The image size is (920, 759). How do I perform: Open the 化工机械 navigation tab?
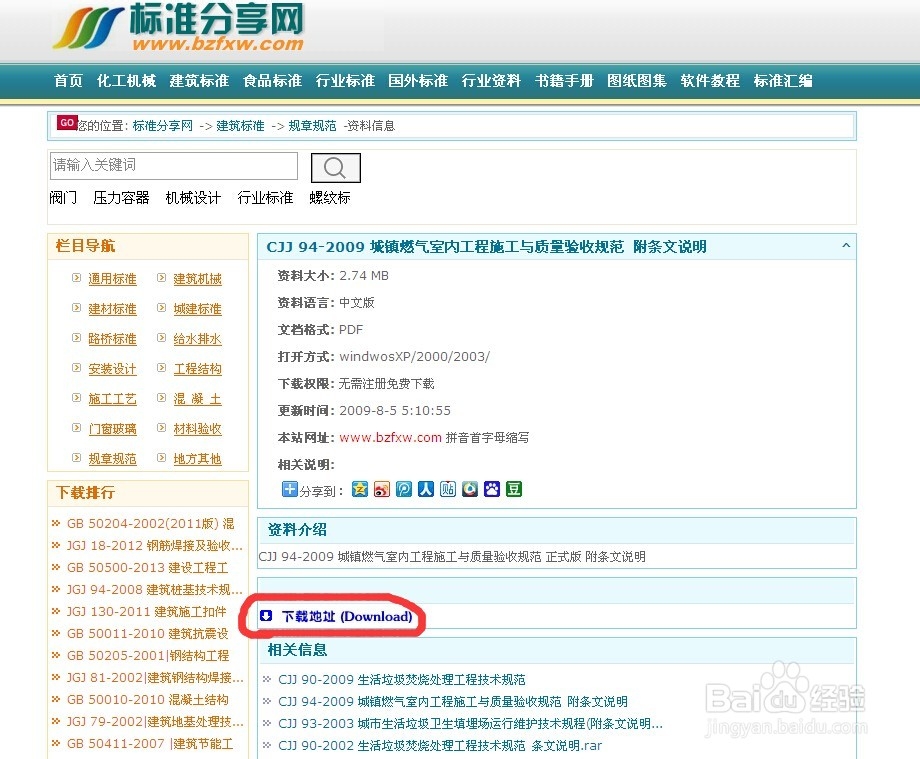[126, 81]
